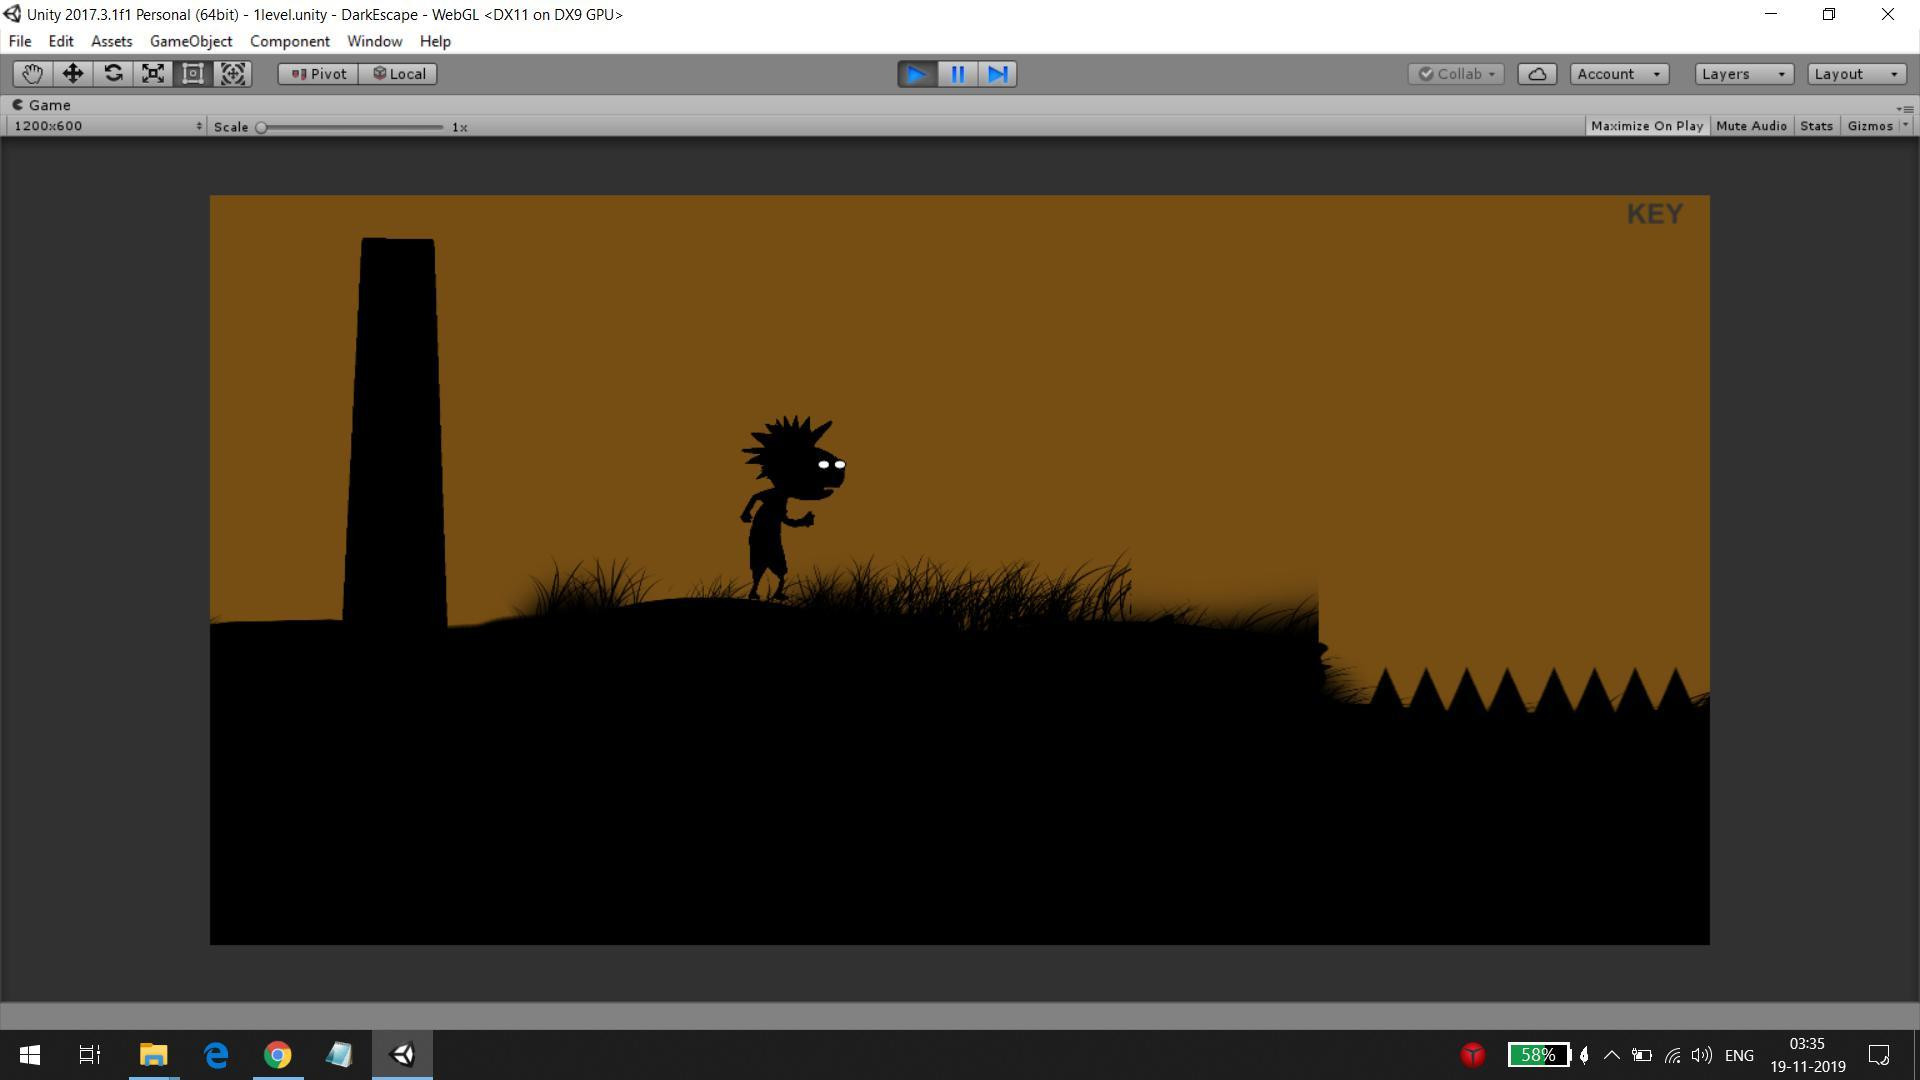
Task: Open the Help menu
Action: click(x=435, y=41)
